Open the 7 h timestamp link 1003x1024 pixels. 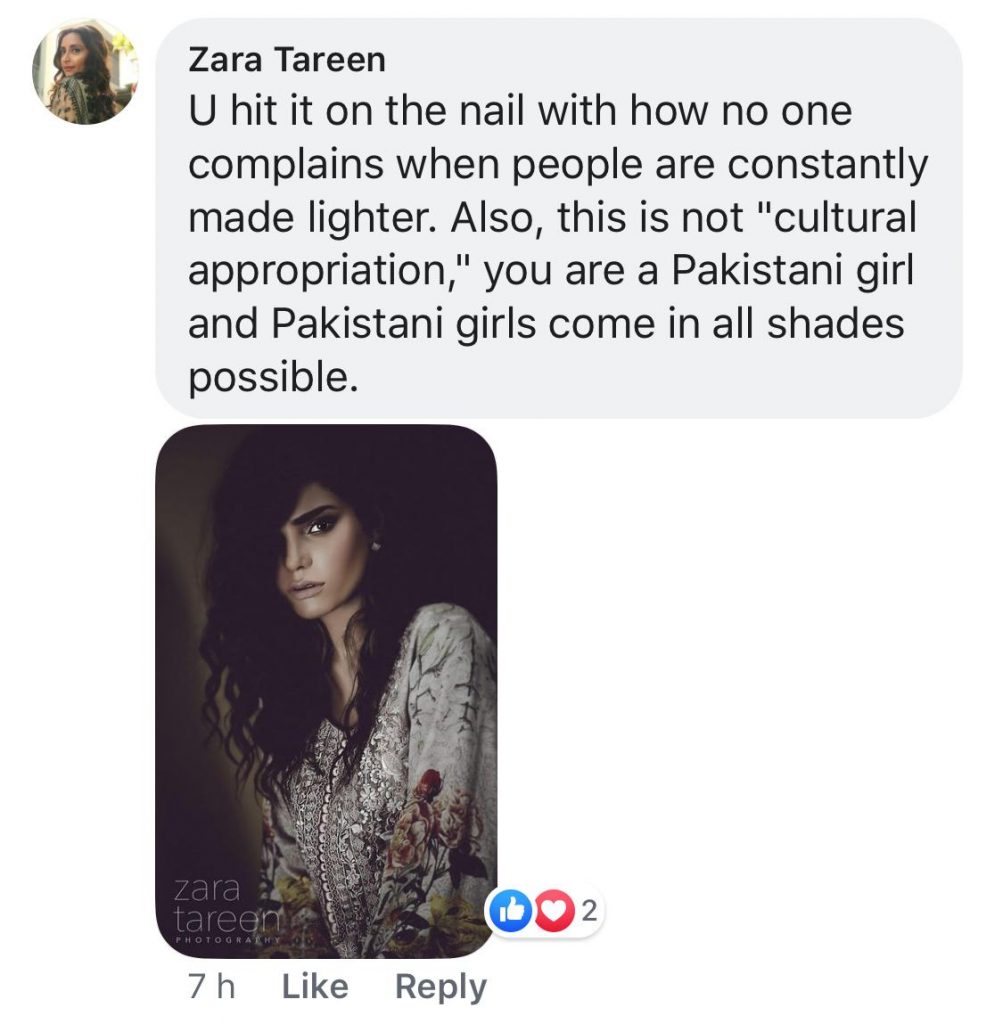tap(211, 986)
